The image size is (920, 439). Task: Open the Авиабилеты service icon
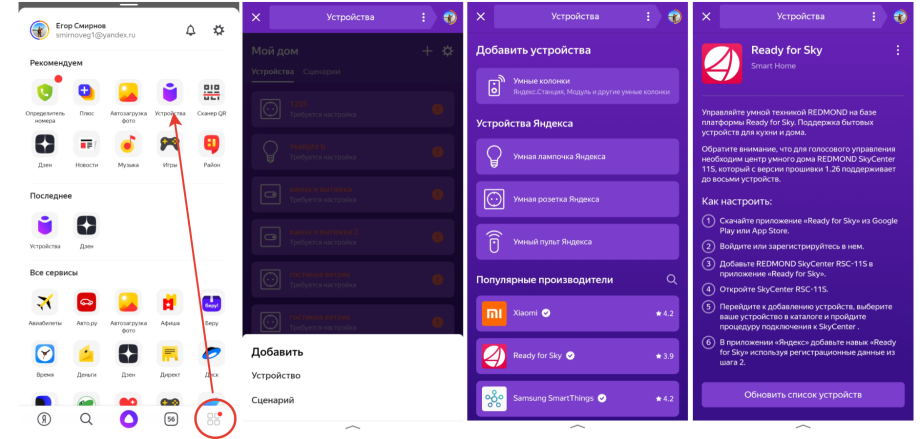coord(45,302)
